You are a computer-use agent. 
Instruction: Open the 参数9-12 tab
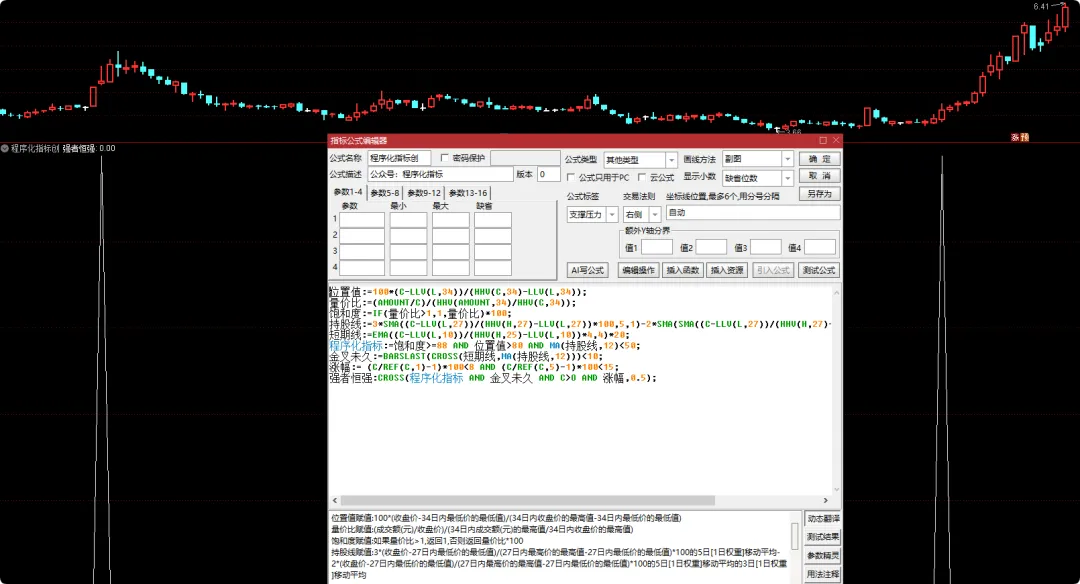424,193
